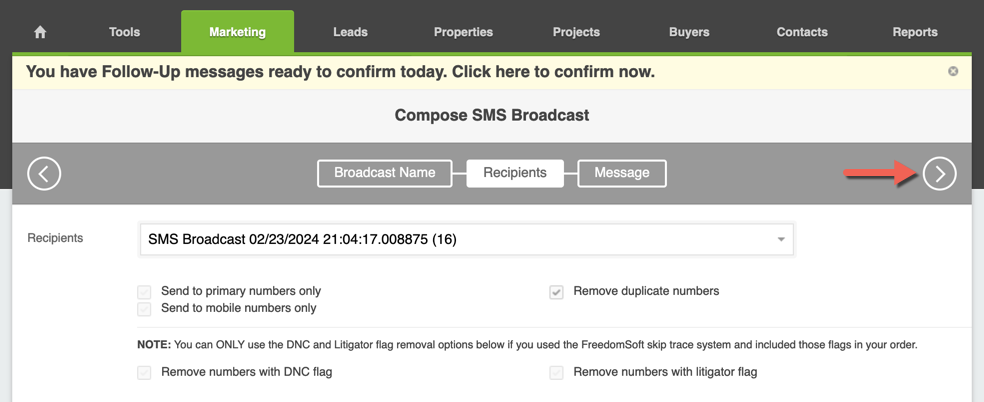This screenshot has height=402, width=984.
Task: Open the Marketing tab
Action: click(x=237, y=31)
